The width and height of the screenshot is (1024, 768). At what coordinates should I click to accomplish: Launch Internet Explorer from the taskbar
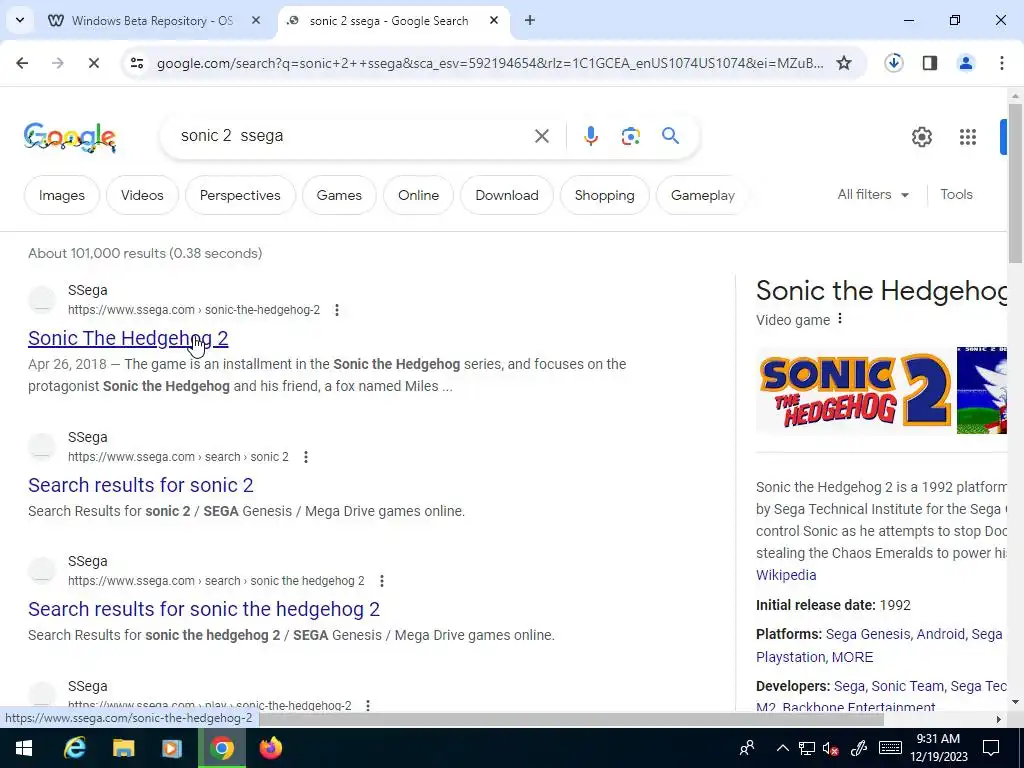click(74, 748)
